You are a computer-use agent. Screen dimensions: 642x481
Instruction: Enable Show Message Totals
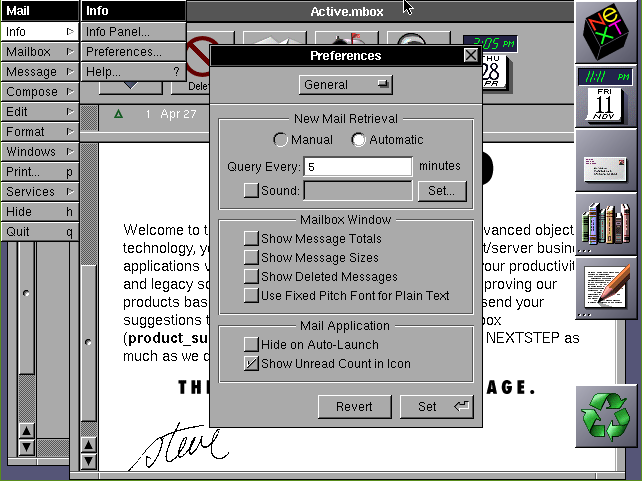click(x=251, y=238)
